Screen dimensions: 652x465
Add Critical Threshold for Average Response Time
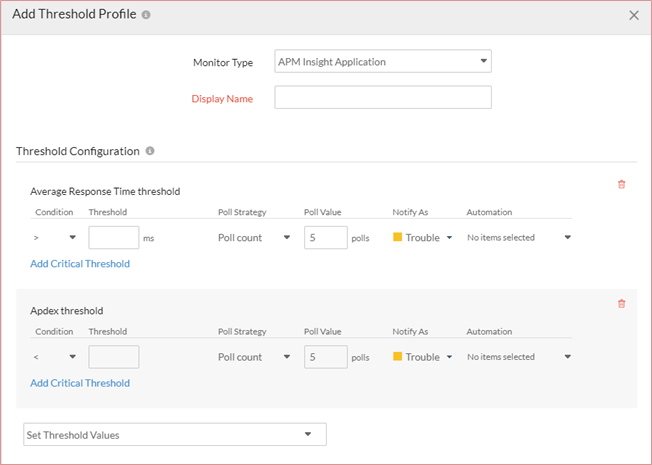click(80, 264)
